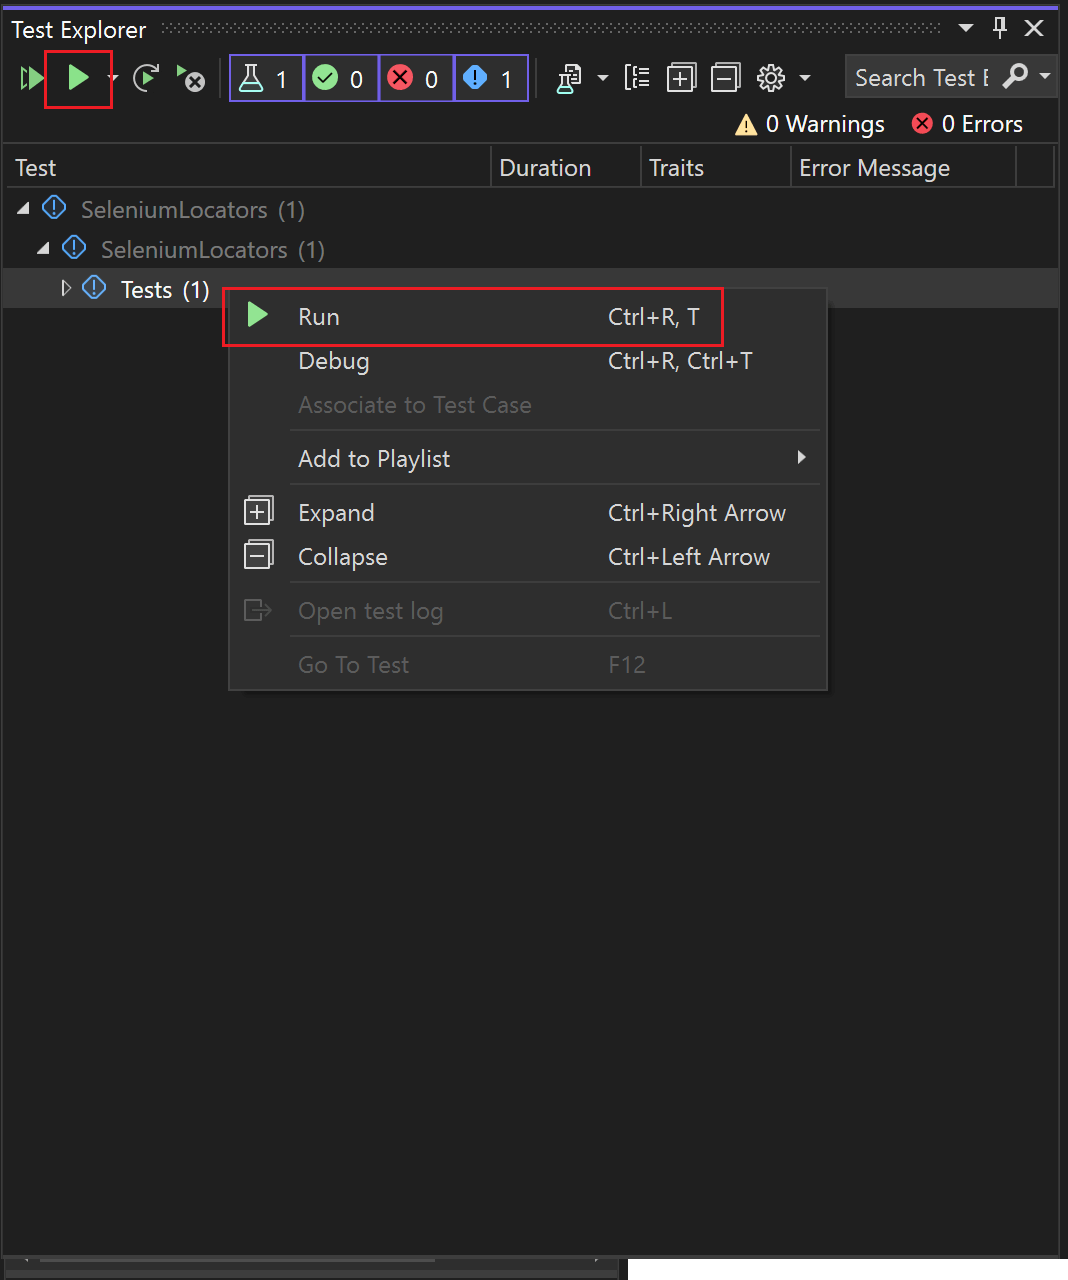This screenshot has height=1280, width=1068.
Task: Toggle the passed tests filter
Action: click(x=340, y=78)
